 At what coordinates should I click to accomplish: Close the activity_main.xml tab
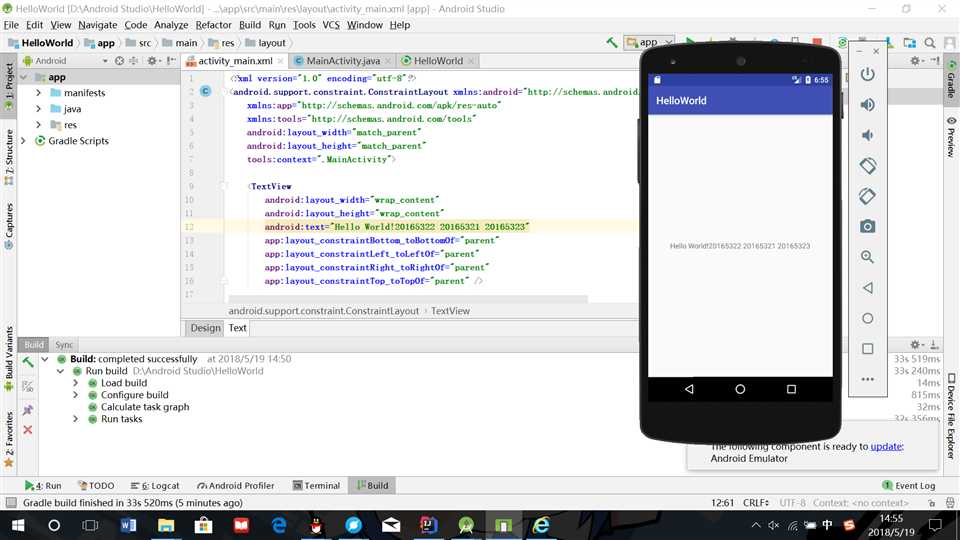(x=280, y=61)
